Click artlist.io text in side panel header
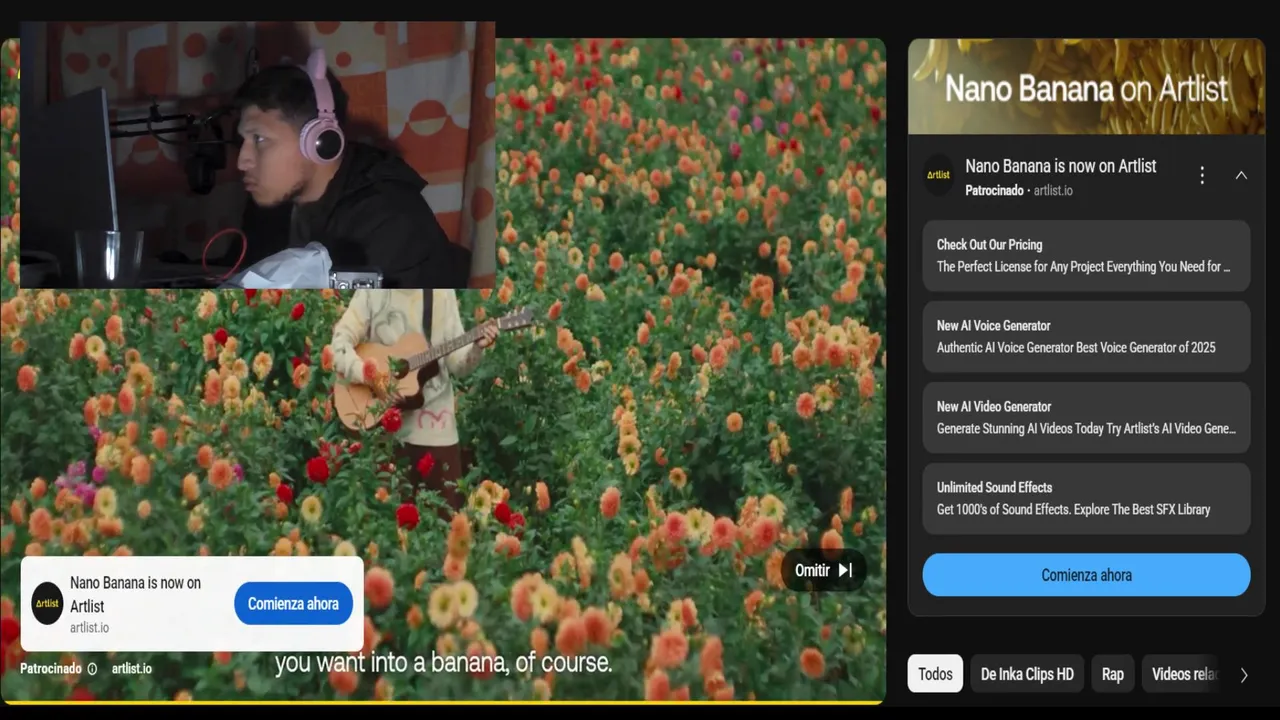1280x720 pixels. pos(1053,190)
